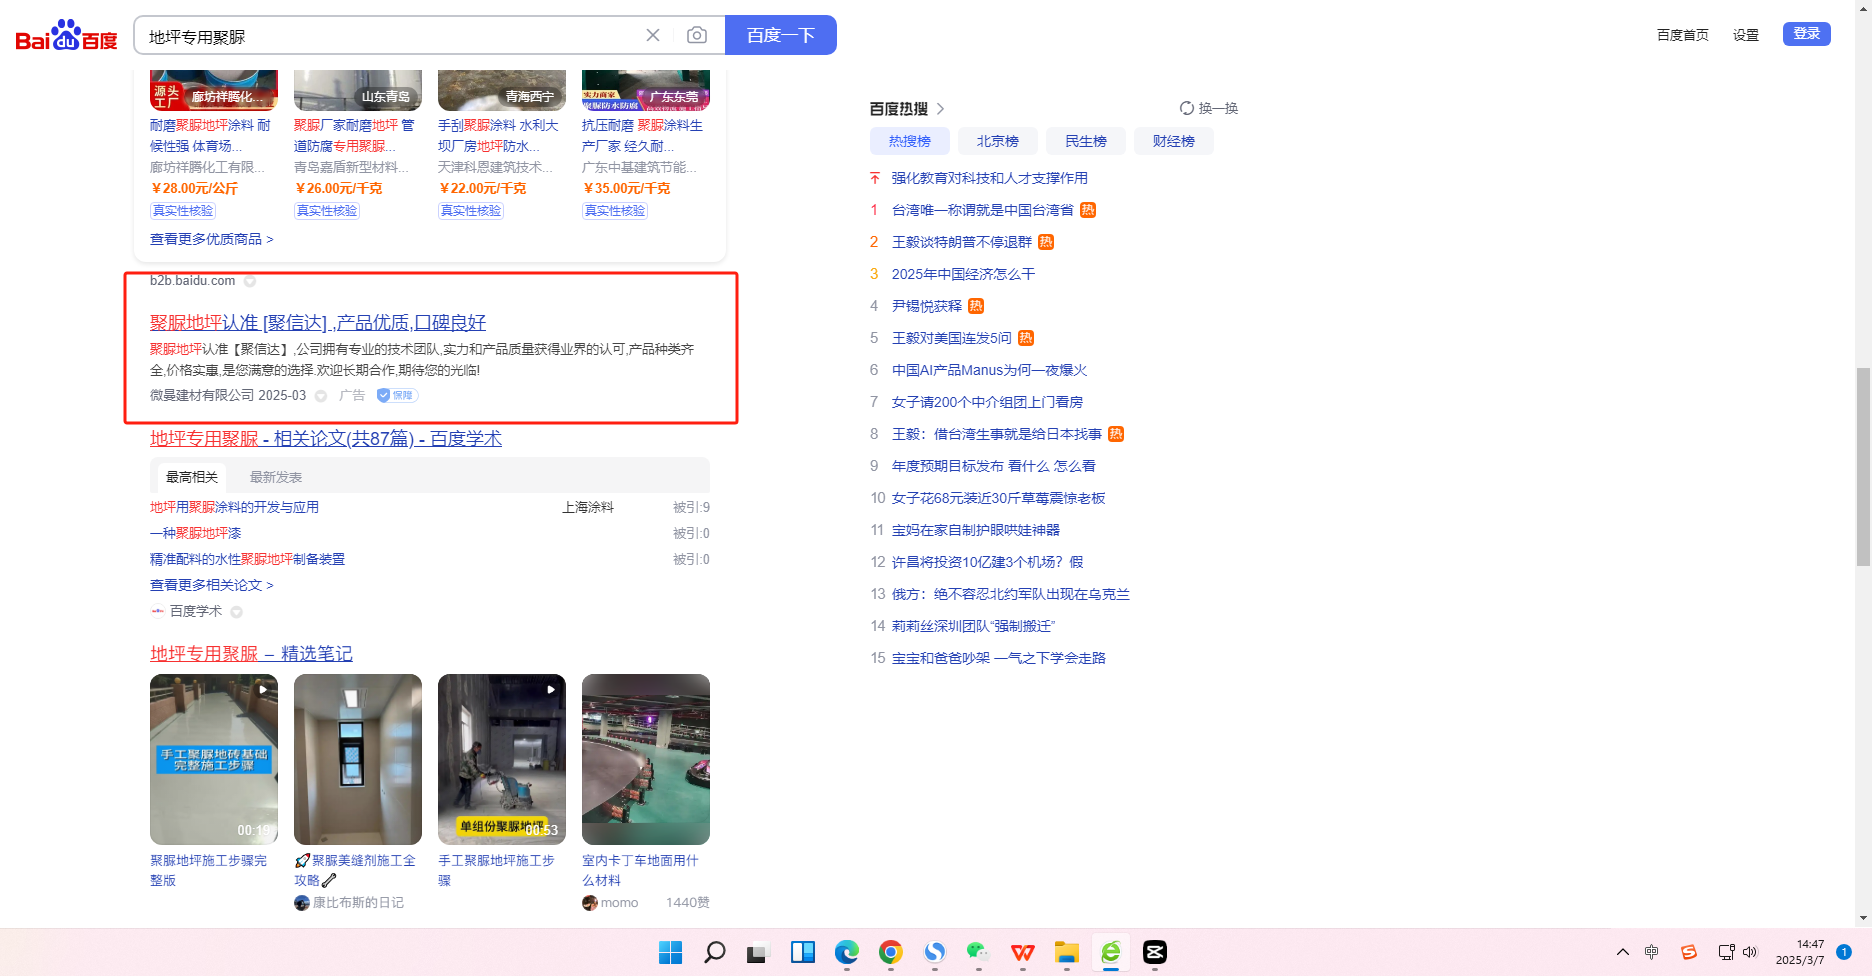Play the 手工聚脲地坪施工步骤 video thumbnail
The image size is (1872, 976).
(x=502, y=759)
